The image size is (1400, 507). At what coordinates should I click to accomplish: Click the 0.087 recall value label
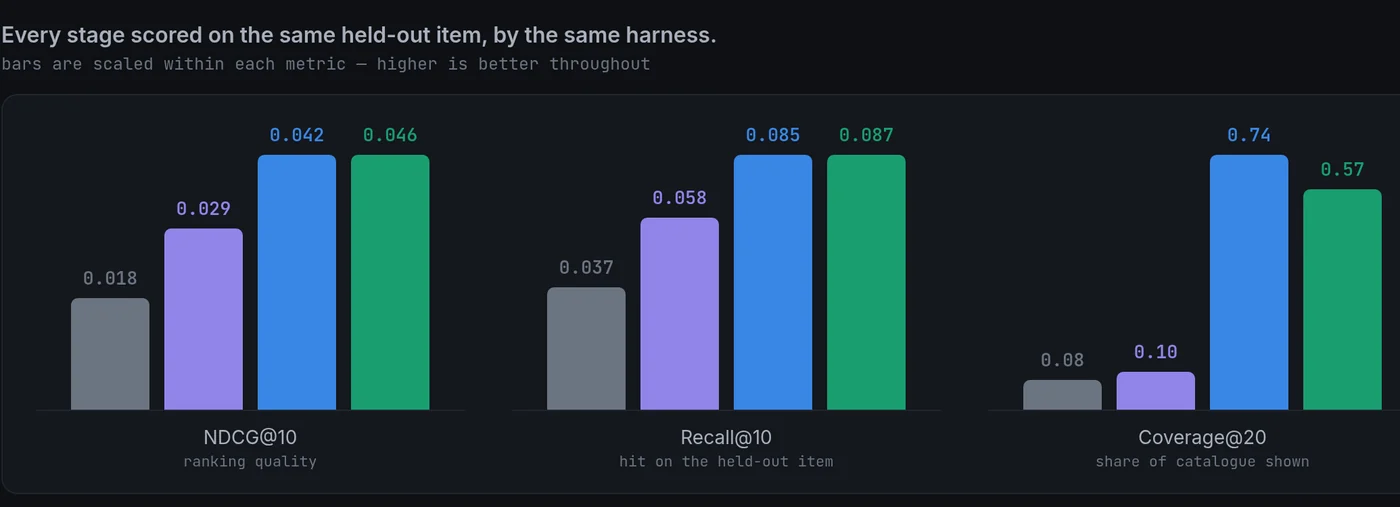click(866, 135)
